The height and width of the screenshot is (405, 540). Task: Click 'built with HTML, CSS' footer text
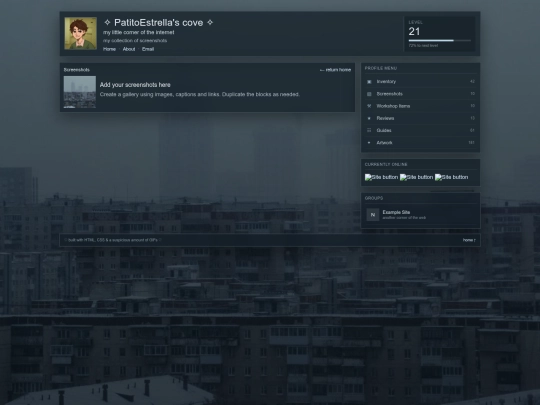113,240
